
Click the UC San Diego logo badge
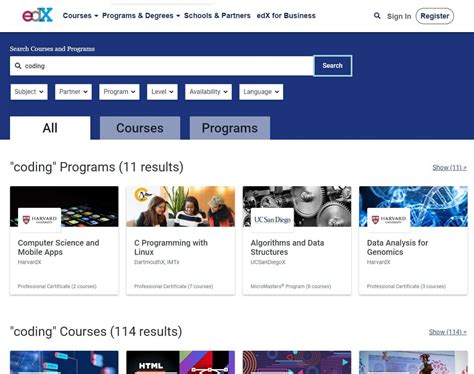click(x=272, y=219)
